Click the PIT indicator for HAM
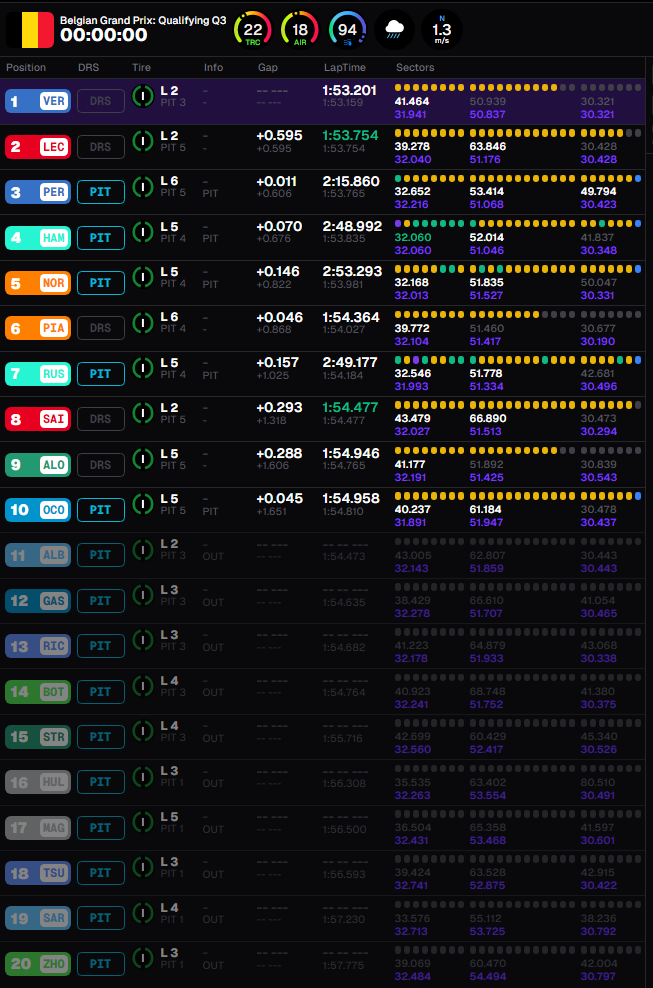This screenshot has width=653, height=988. [101, 238]
